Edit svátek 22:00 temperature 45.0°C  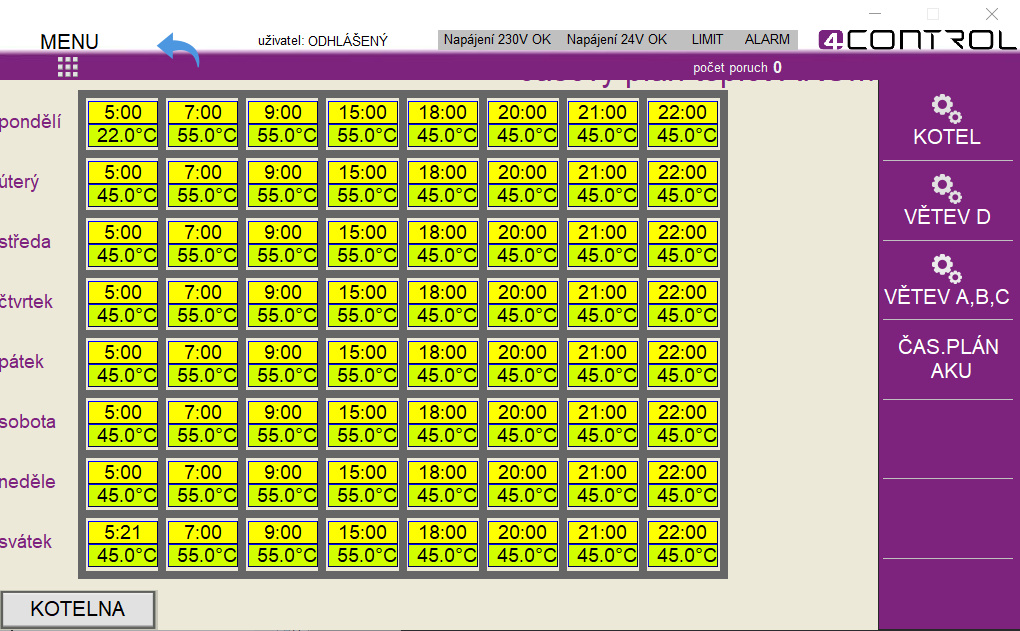pyautogui.click(x=682, y=556)
